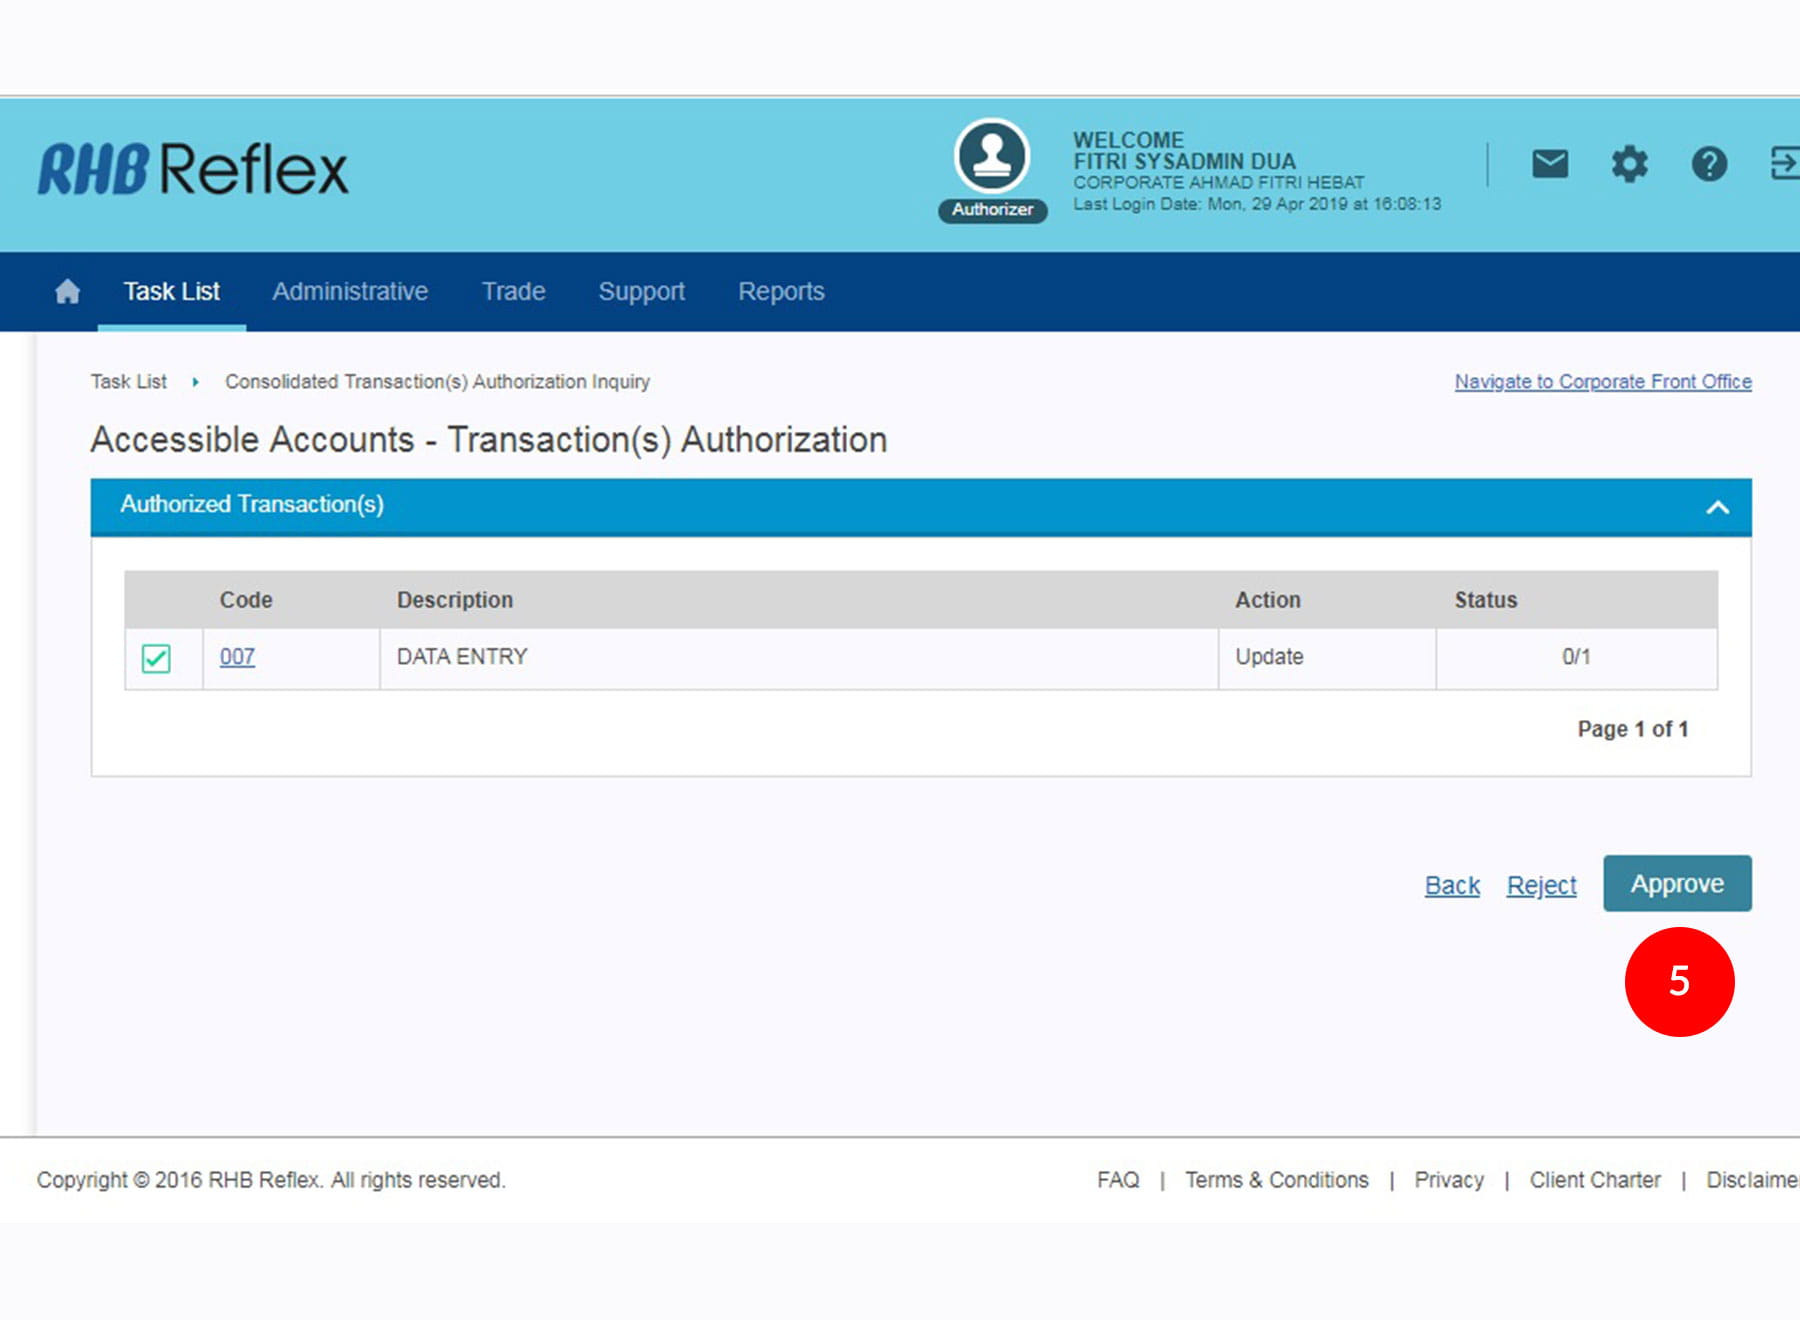Open the Task List tab
The width and height of the screenshot is (1800, 1320).
click(171, 292)
